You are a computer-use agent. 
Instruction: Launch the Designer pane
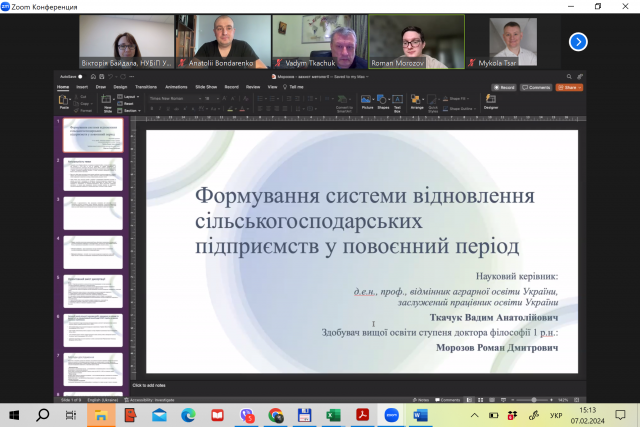[491, 100]
